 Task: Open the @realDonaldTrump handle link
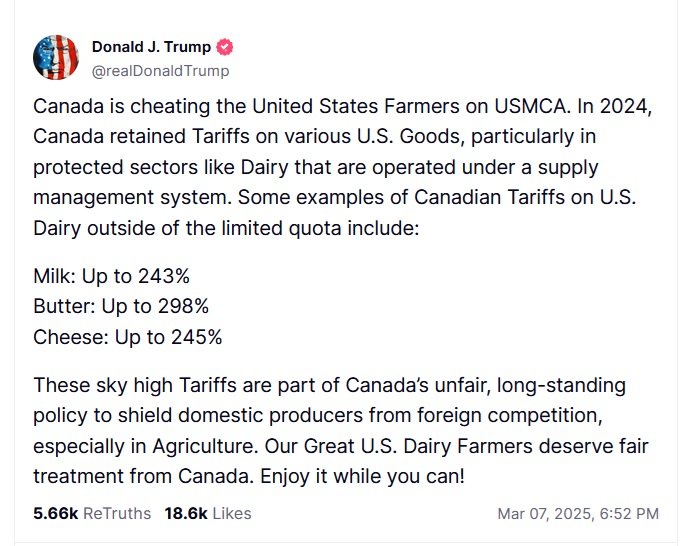tap(160, 70)
